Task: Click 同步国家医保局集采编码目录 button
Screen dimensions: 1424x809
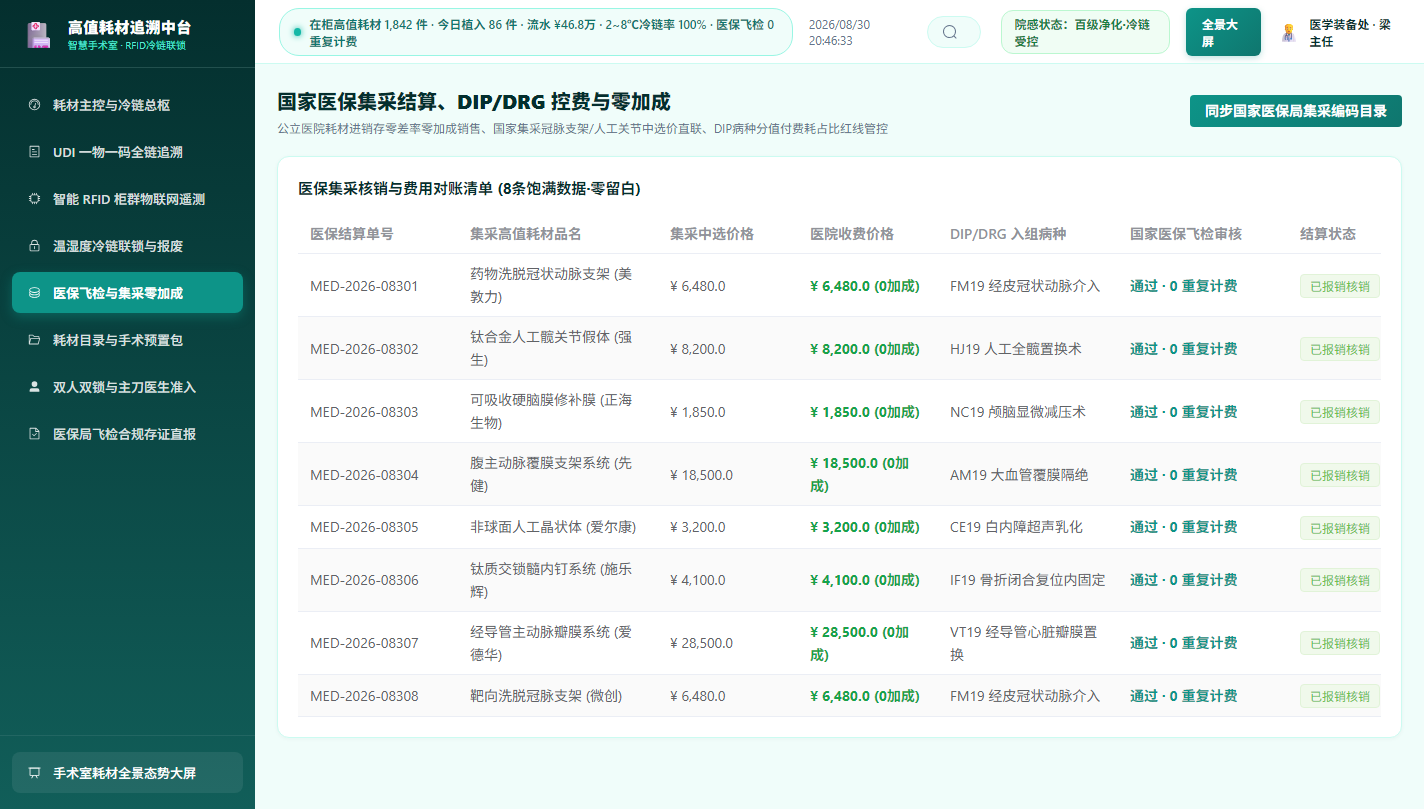Action: coord(1296,111)
